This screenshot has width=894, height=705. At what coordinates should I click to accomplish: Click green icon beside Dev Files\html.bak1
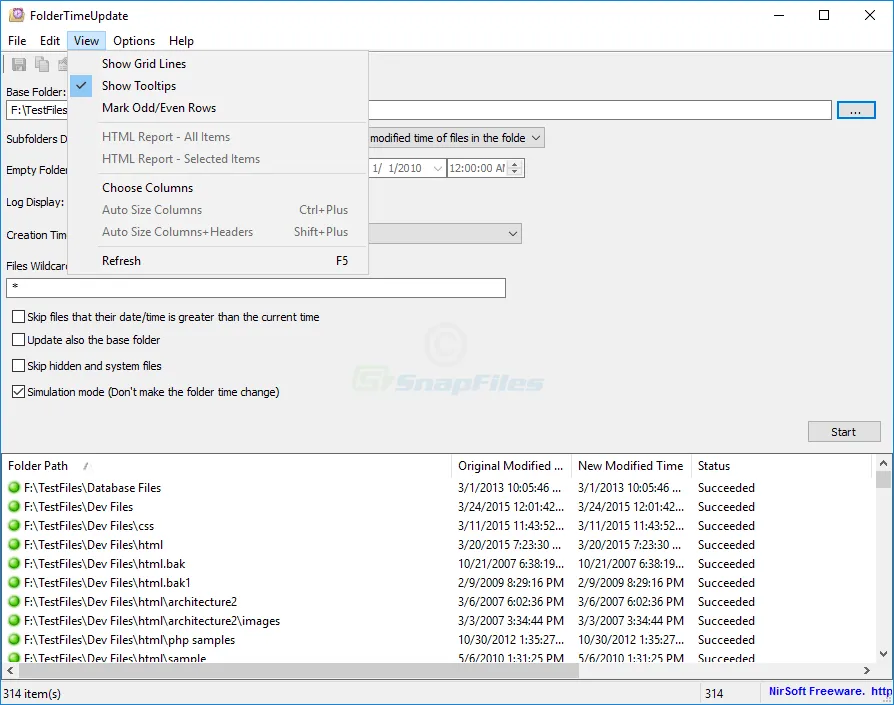(14, 582)
